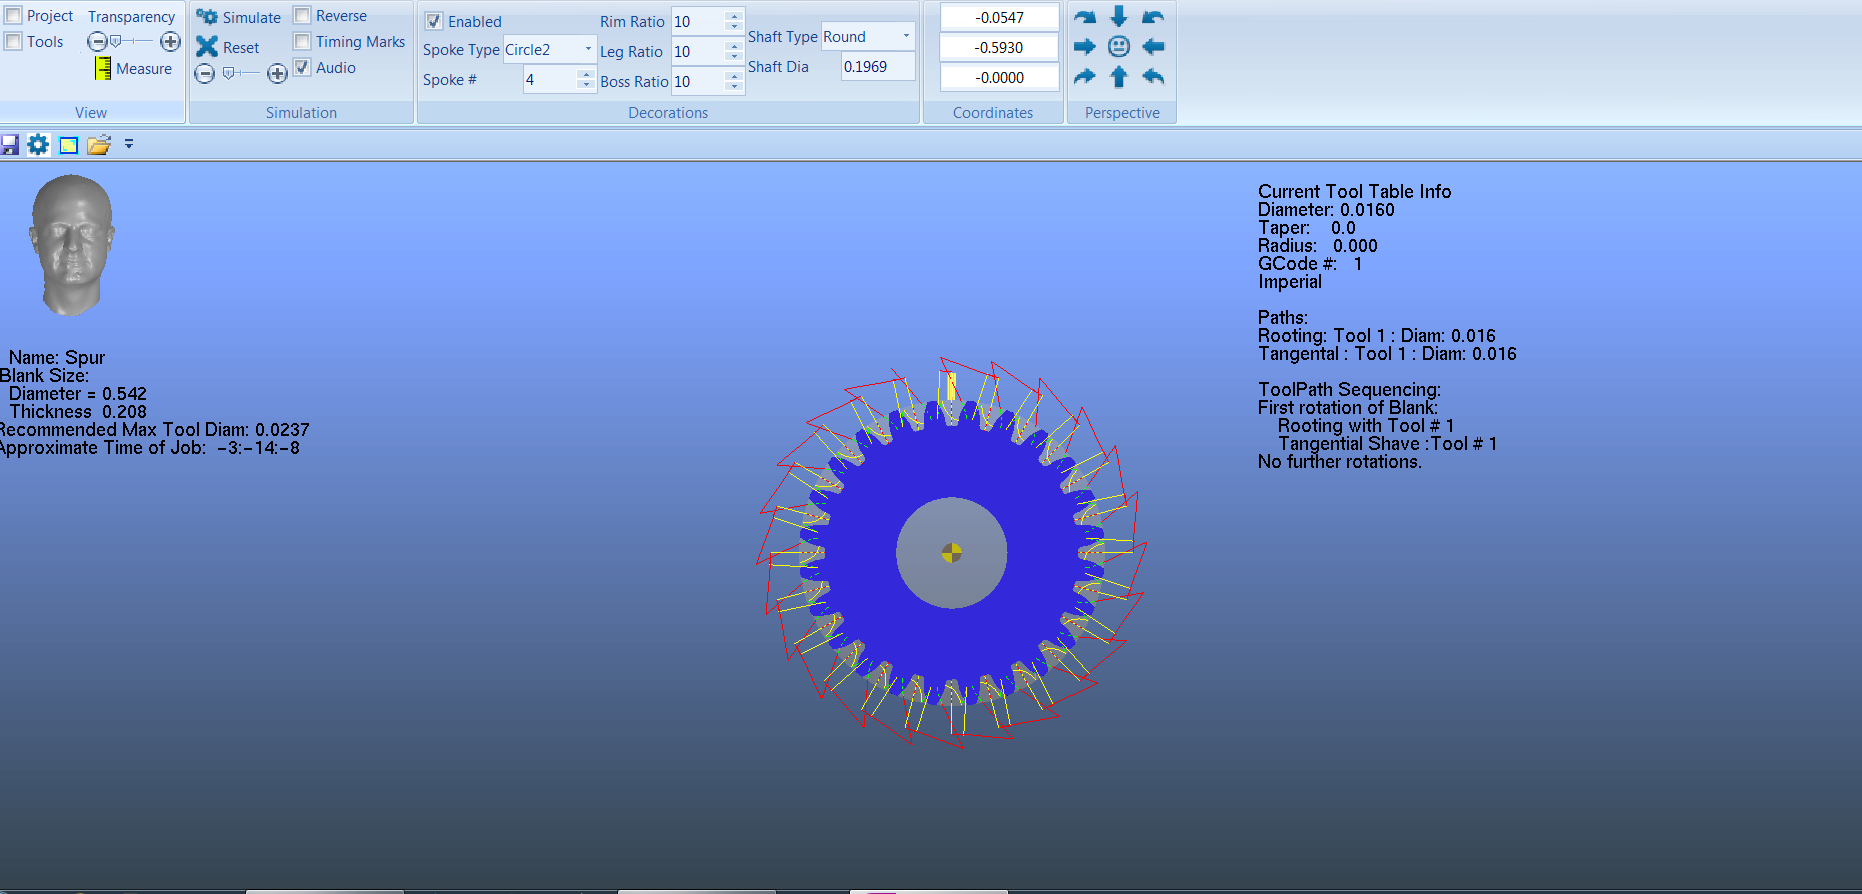Screen dimensions: 1862x894
Task: Expand the quick access toolbar customize arrow
Action: pyautogui.click(x=129, y=145)
